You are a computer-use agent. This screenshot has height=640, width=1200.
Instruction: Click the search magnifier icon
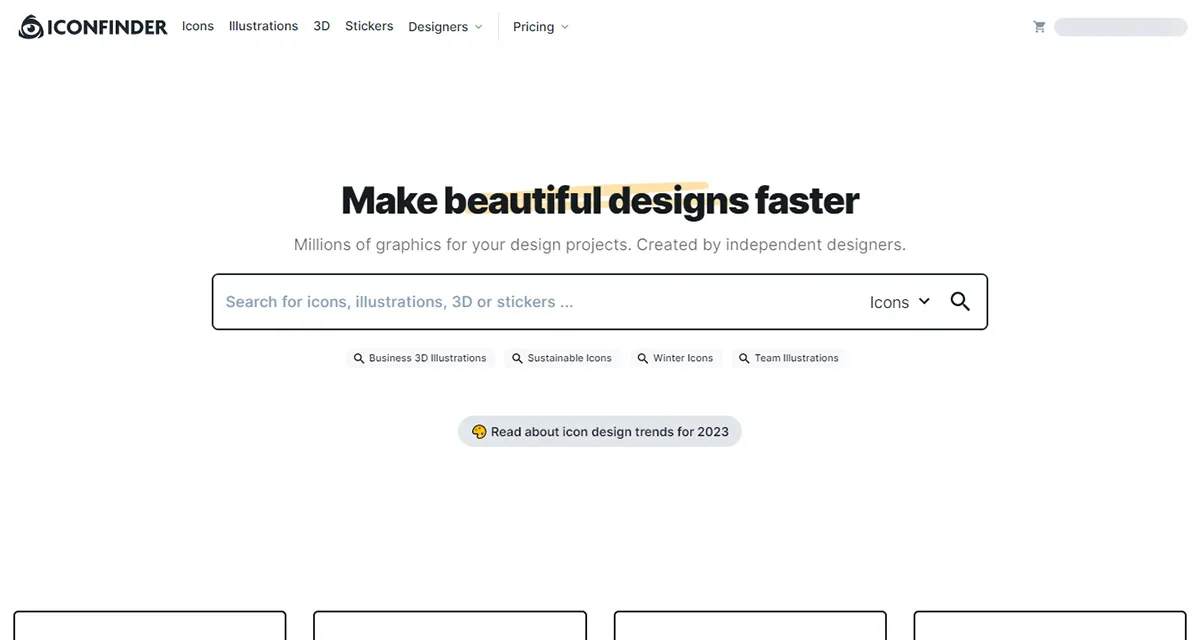[x=960, y=301]
